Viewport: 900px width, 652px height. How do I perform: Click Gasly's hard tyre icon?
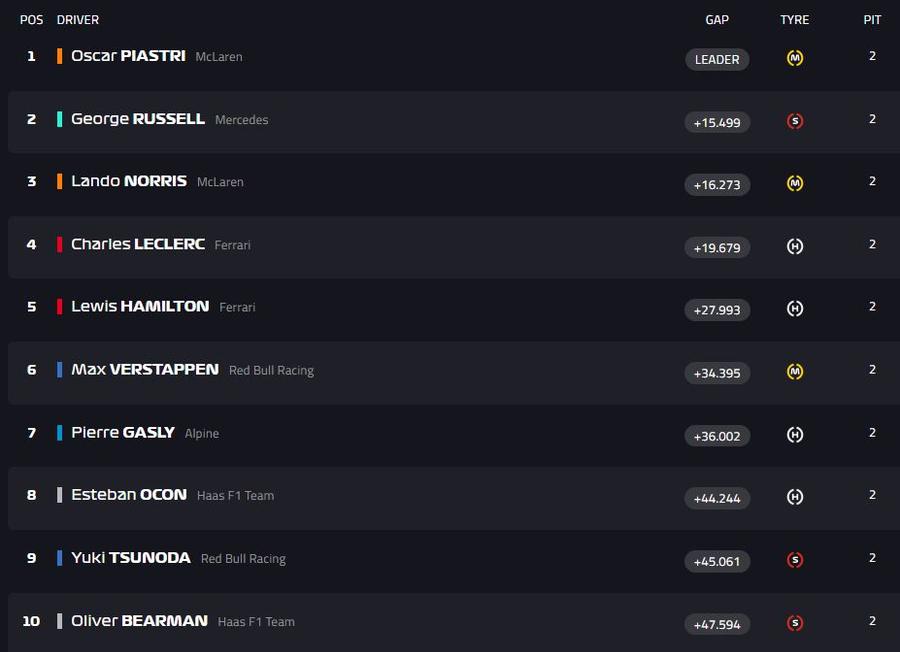point(794,435)
